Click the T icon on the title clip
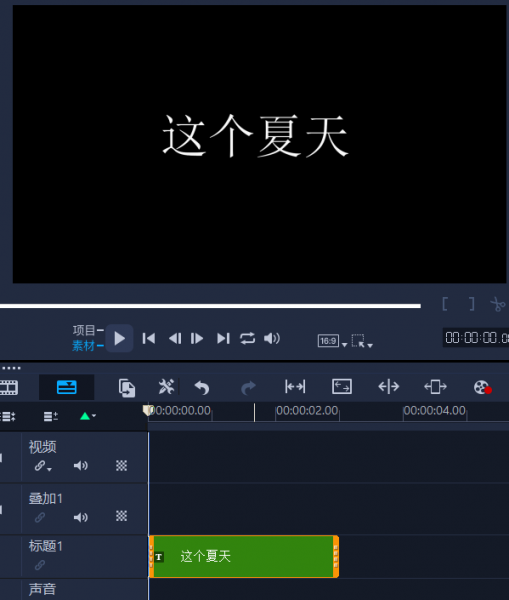 [159, 557]
